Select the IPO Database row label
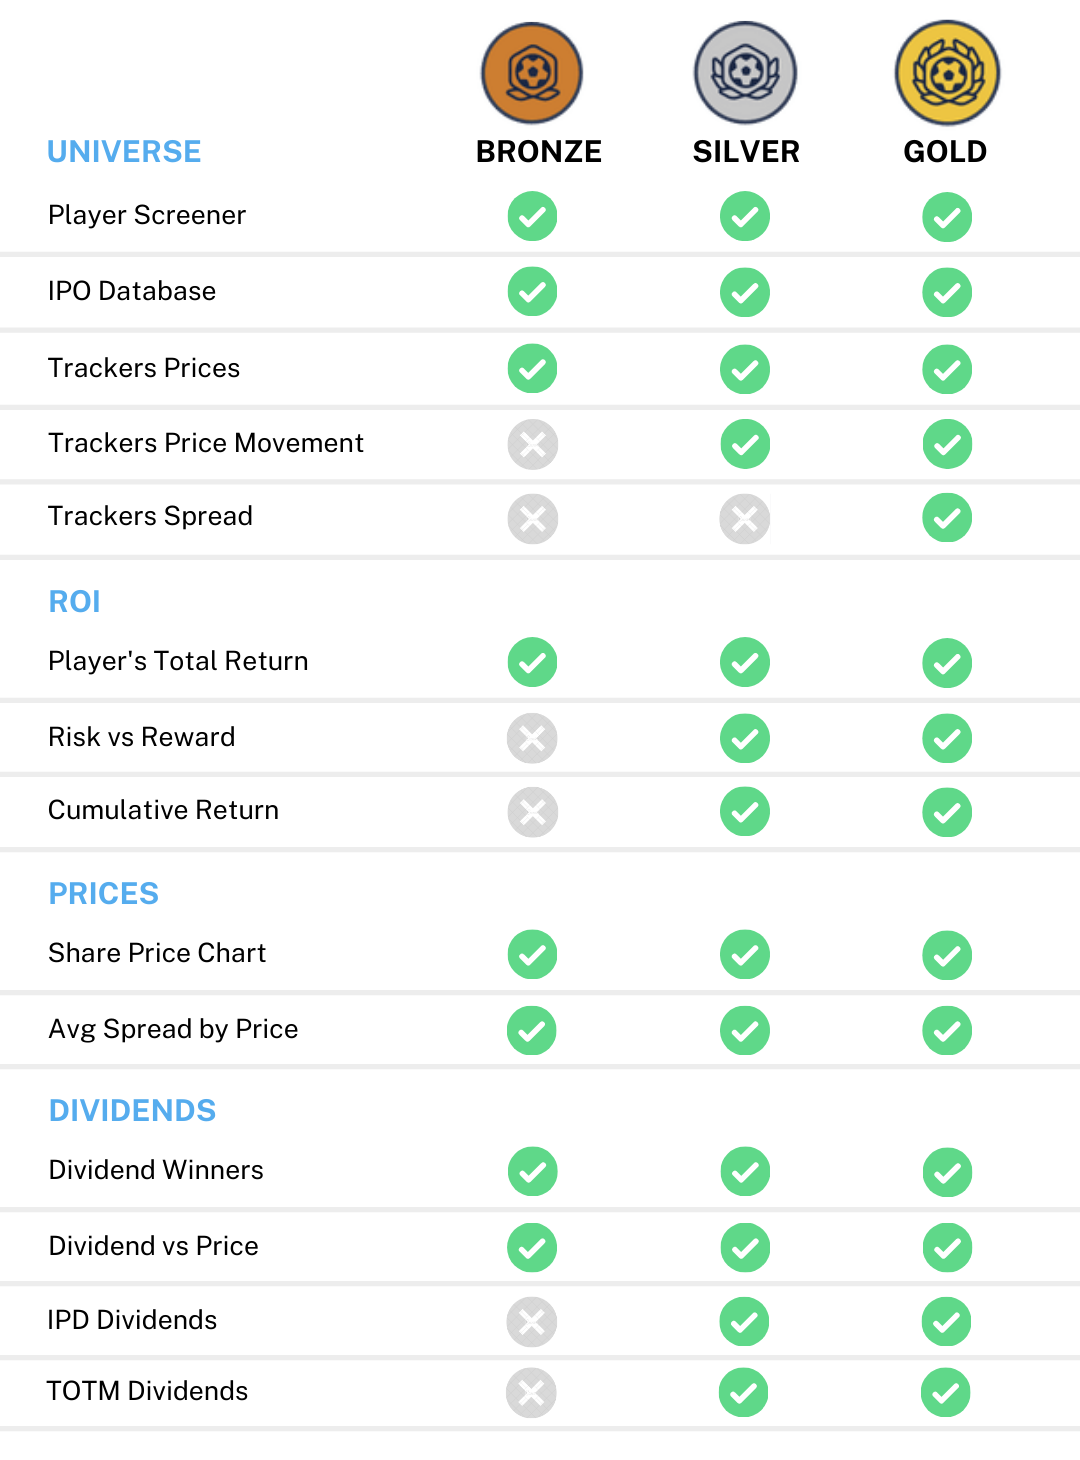Image resolution: width=1080 pixels, height=1460 pixels. point(132,291)
